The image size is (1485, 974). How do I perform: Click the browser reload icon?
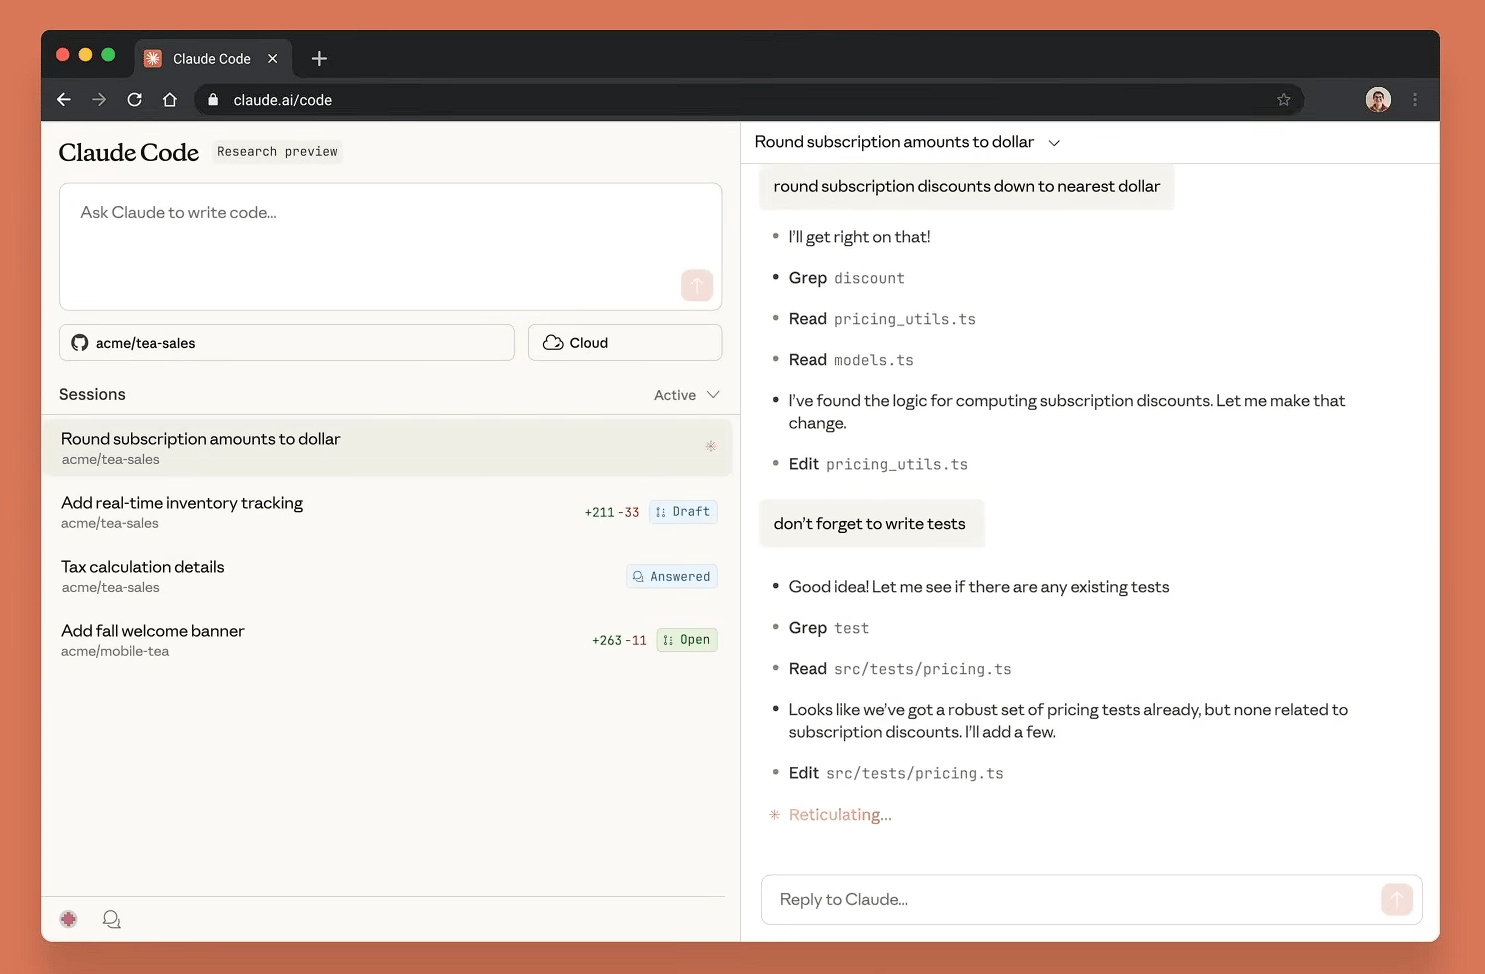[x=134, y=100]
